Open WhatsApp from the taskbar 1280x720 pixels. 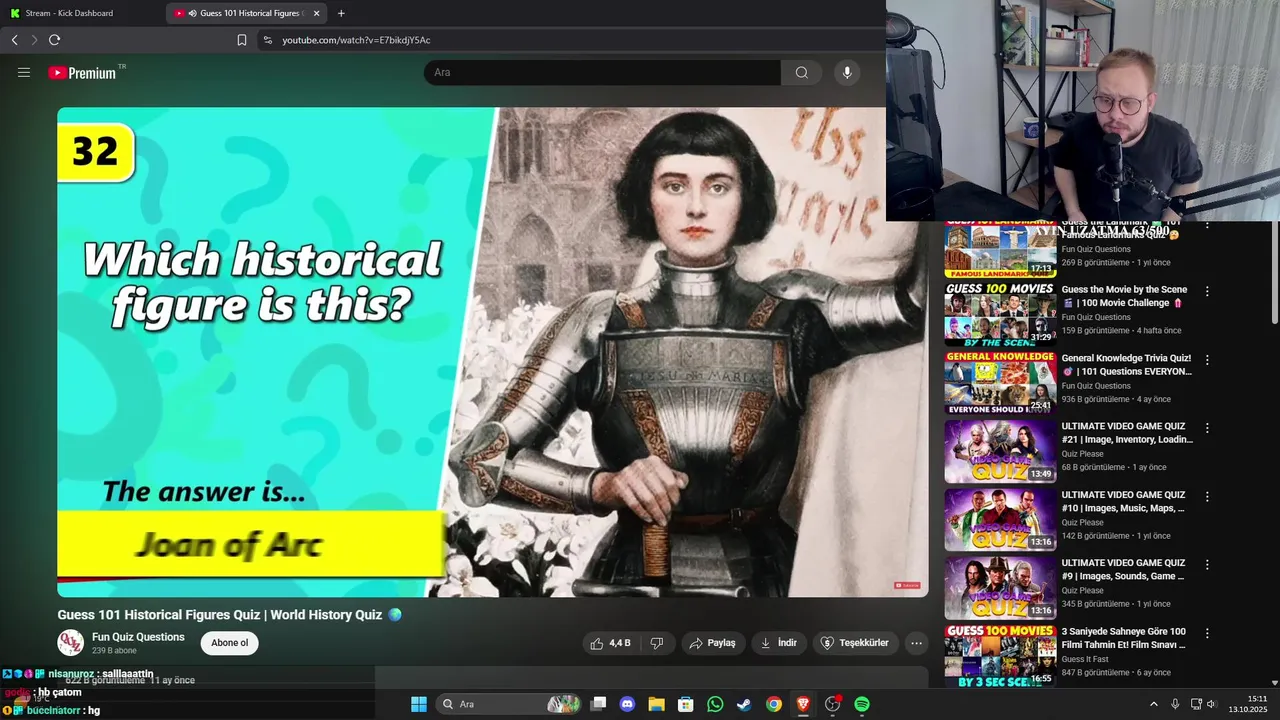(x=715, y=704)
